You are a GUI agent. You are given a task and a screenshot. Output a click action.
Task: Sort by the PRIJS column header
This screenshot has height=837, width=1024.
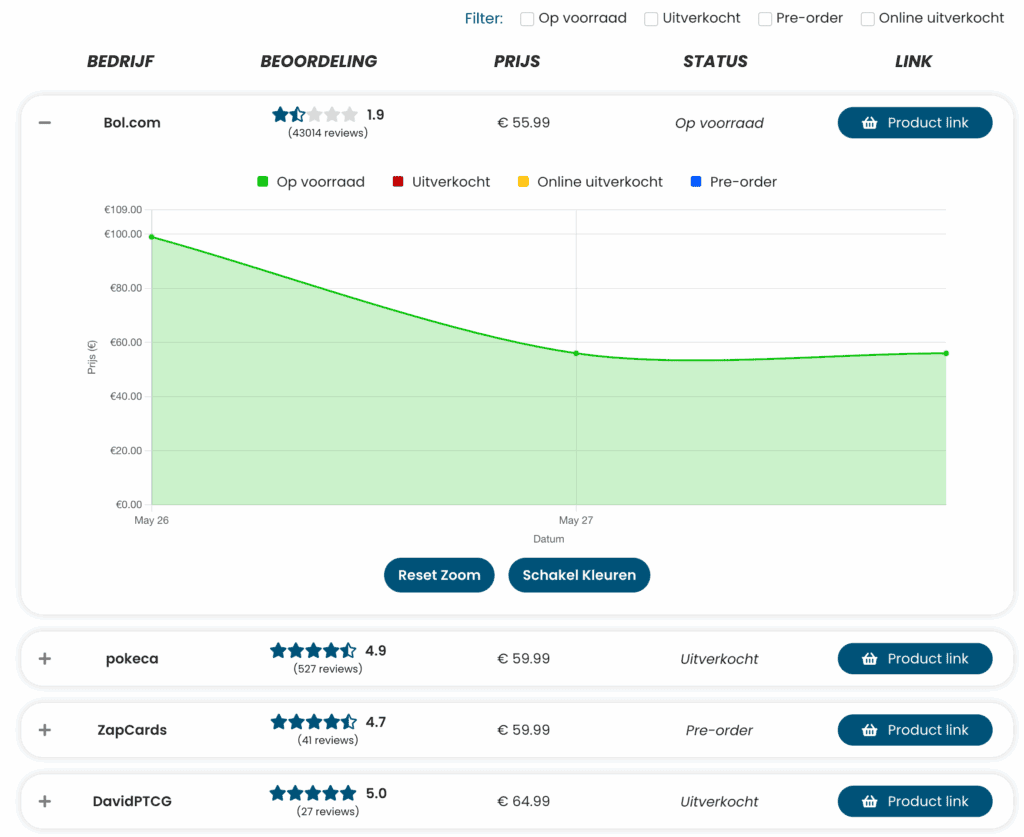click(517, 61)
